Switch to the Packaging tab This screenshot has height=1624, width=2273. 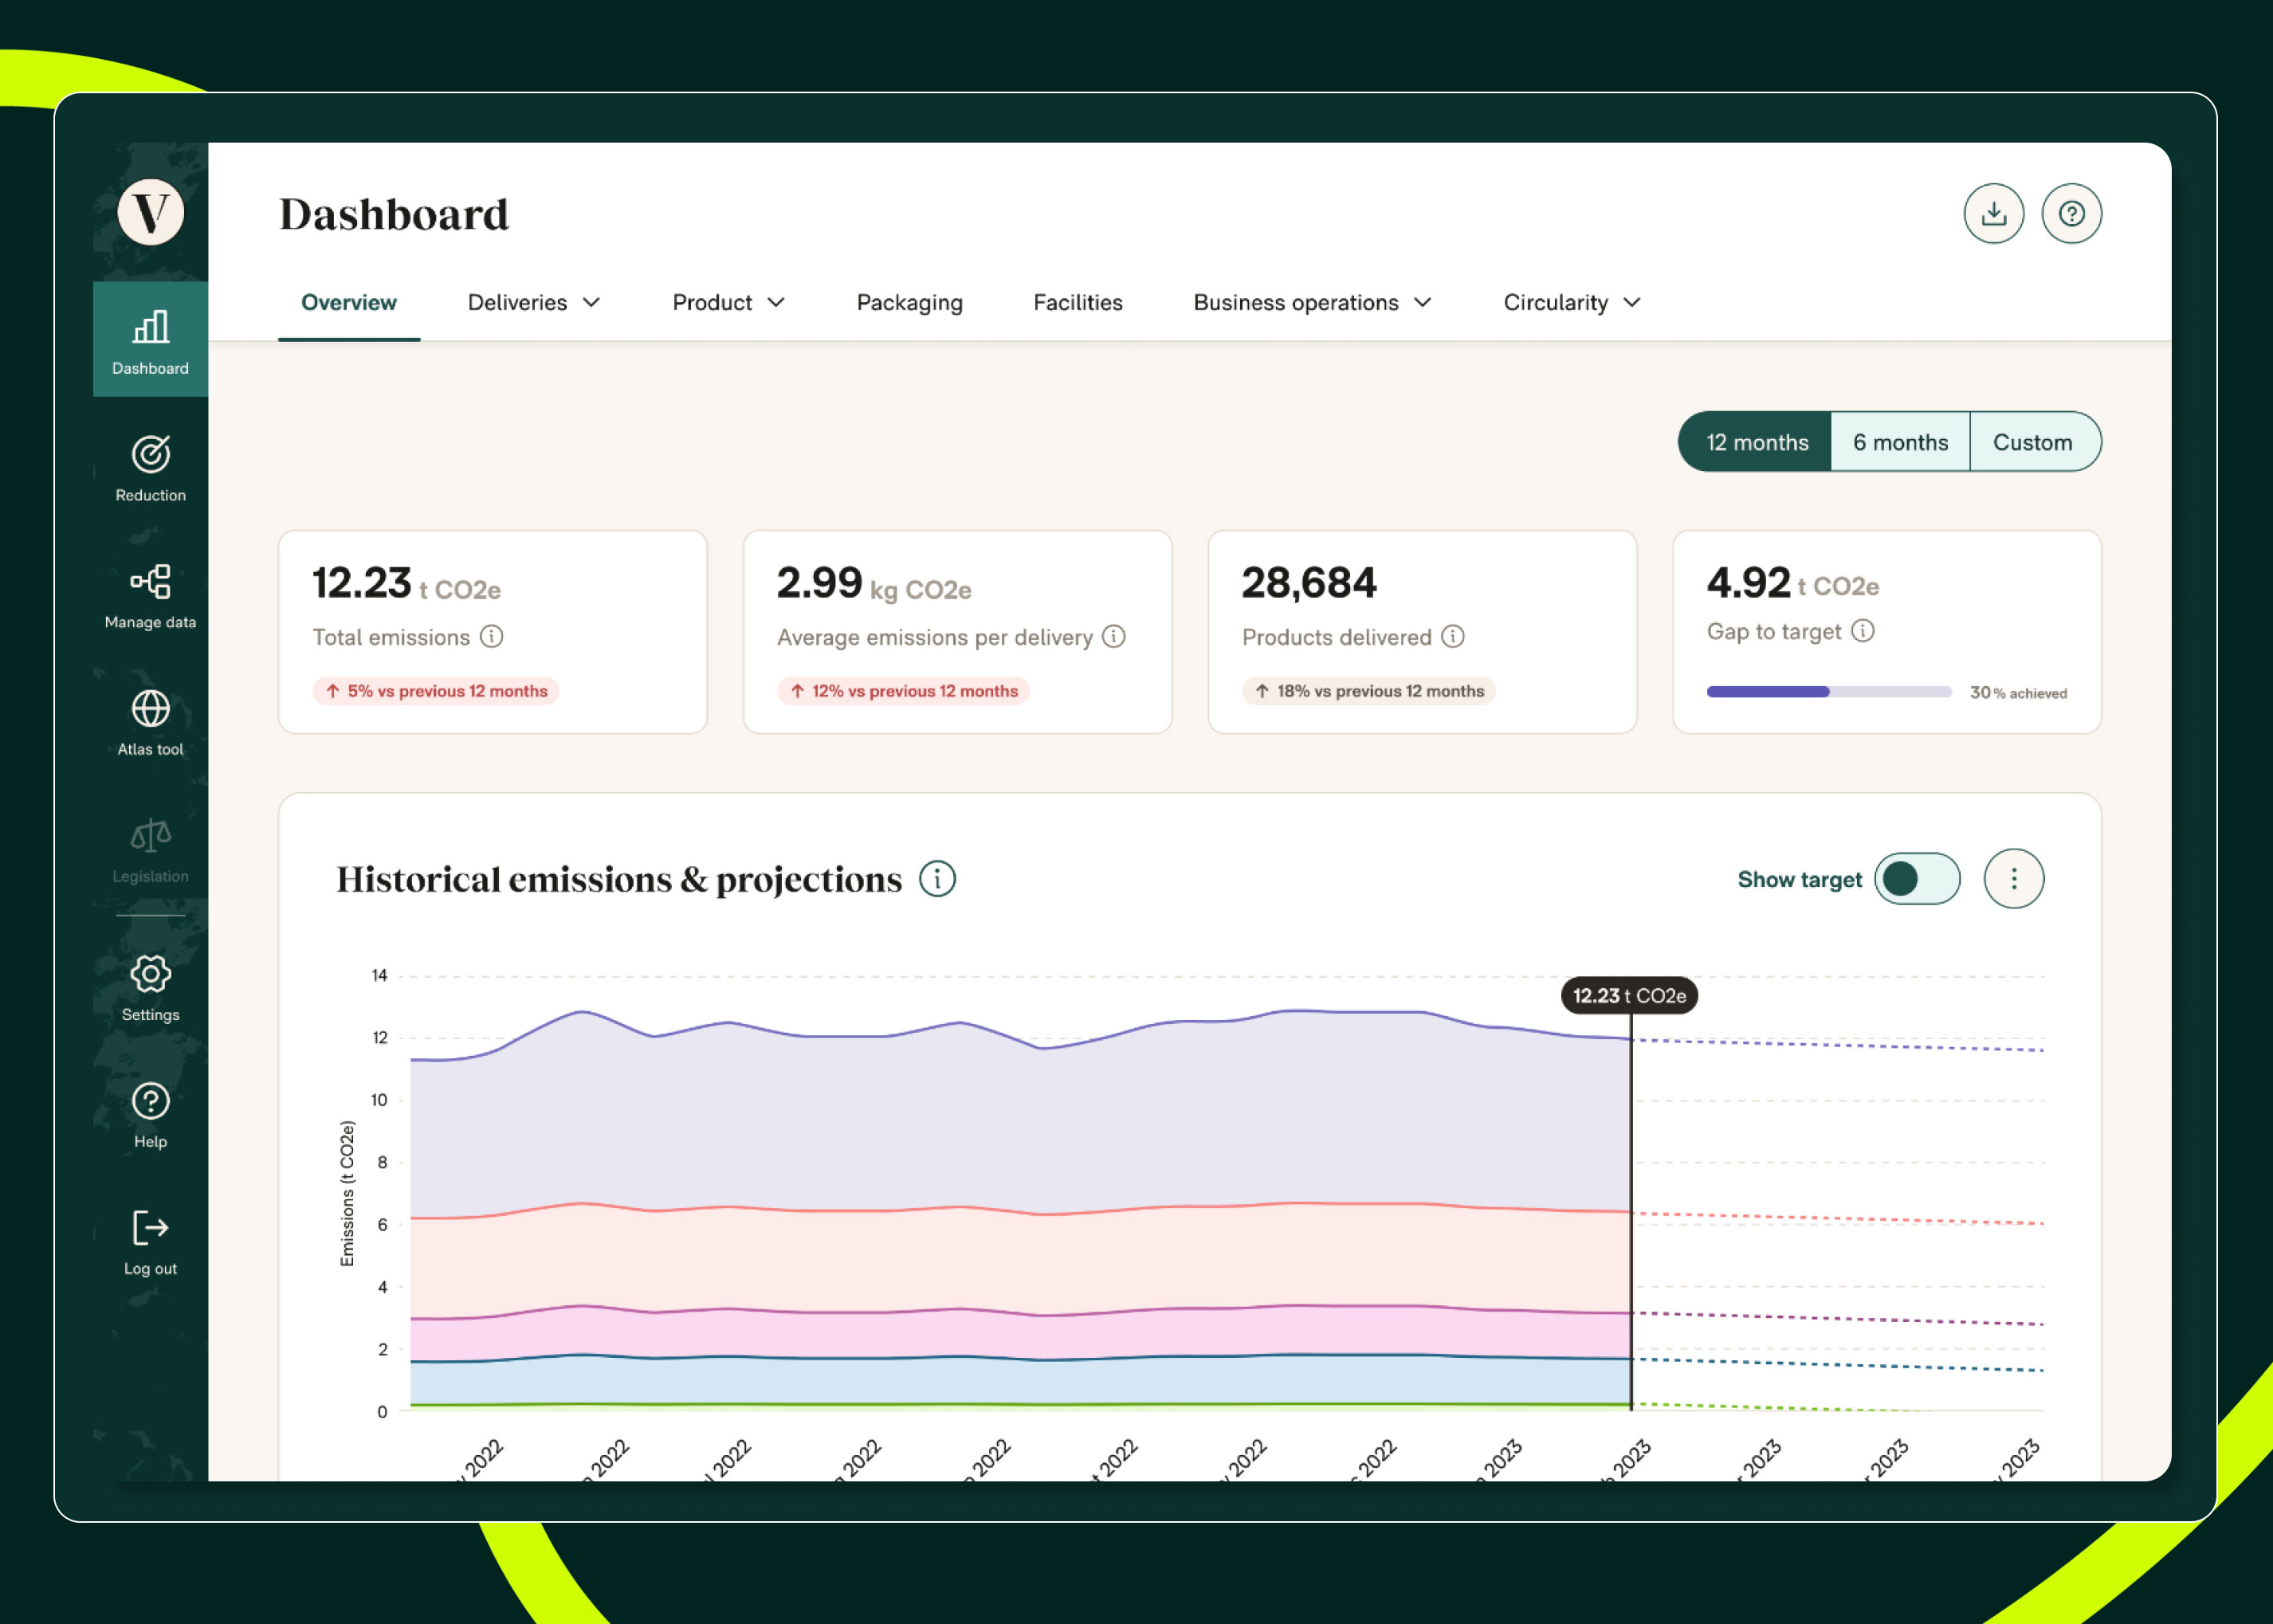[909, 302]
